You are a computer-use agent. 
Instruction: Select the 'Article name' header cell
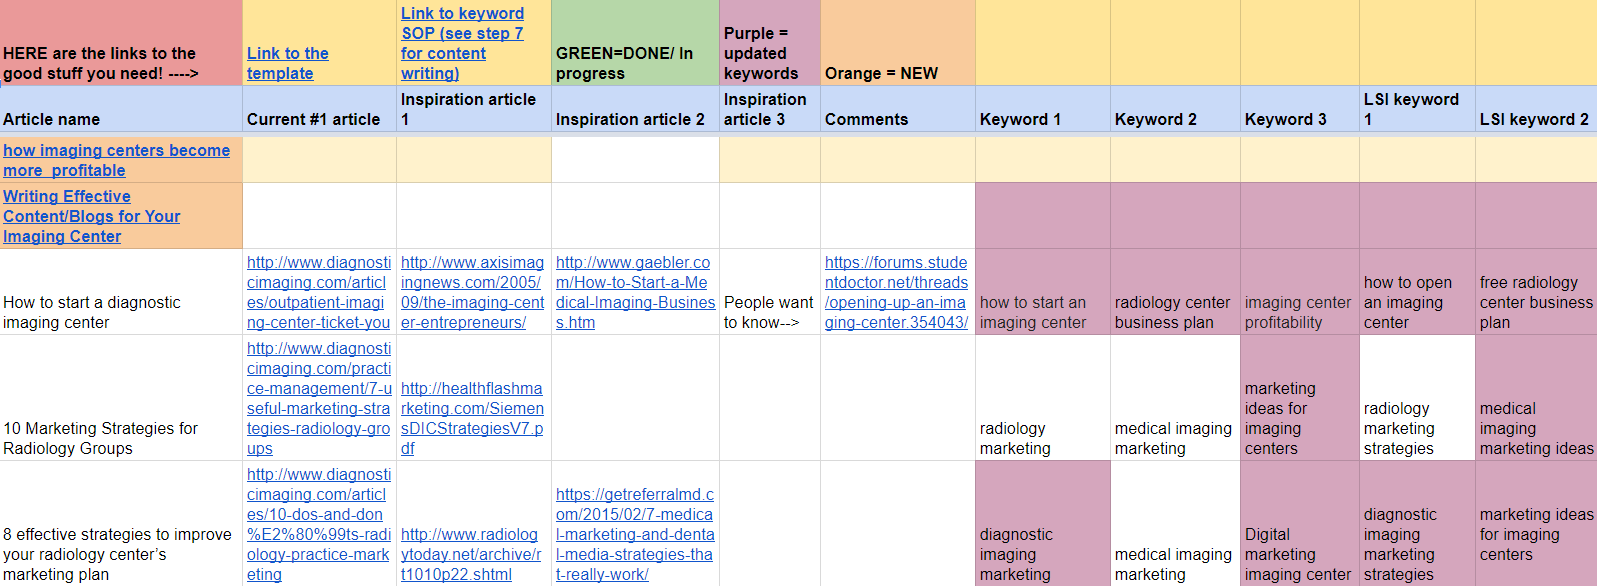(121, 109)
